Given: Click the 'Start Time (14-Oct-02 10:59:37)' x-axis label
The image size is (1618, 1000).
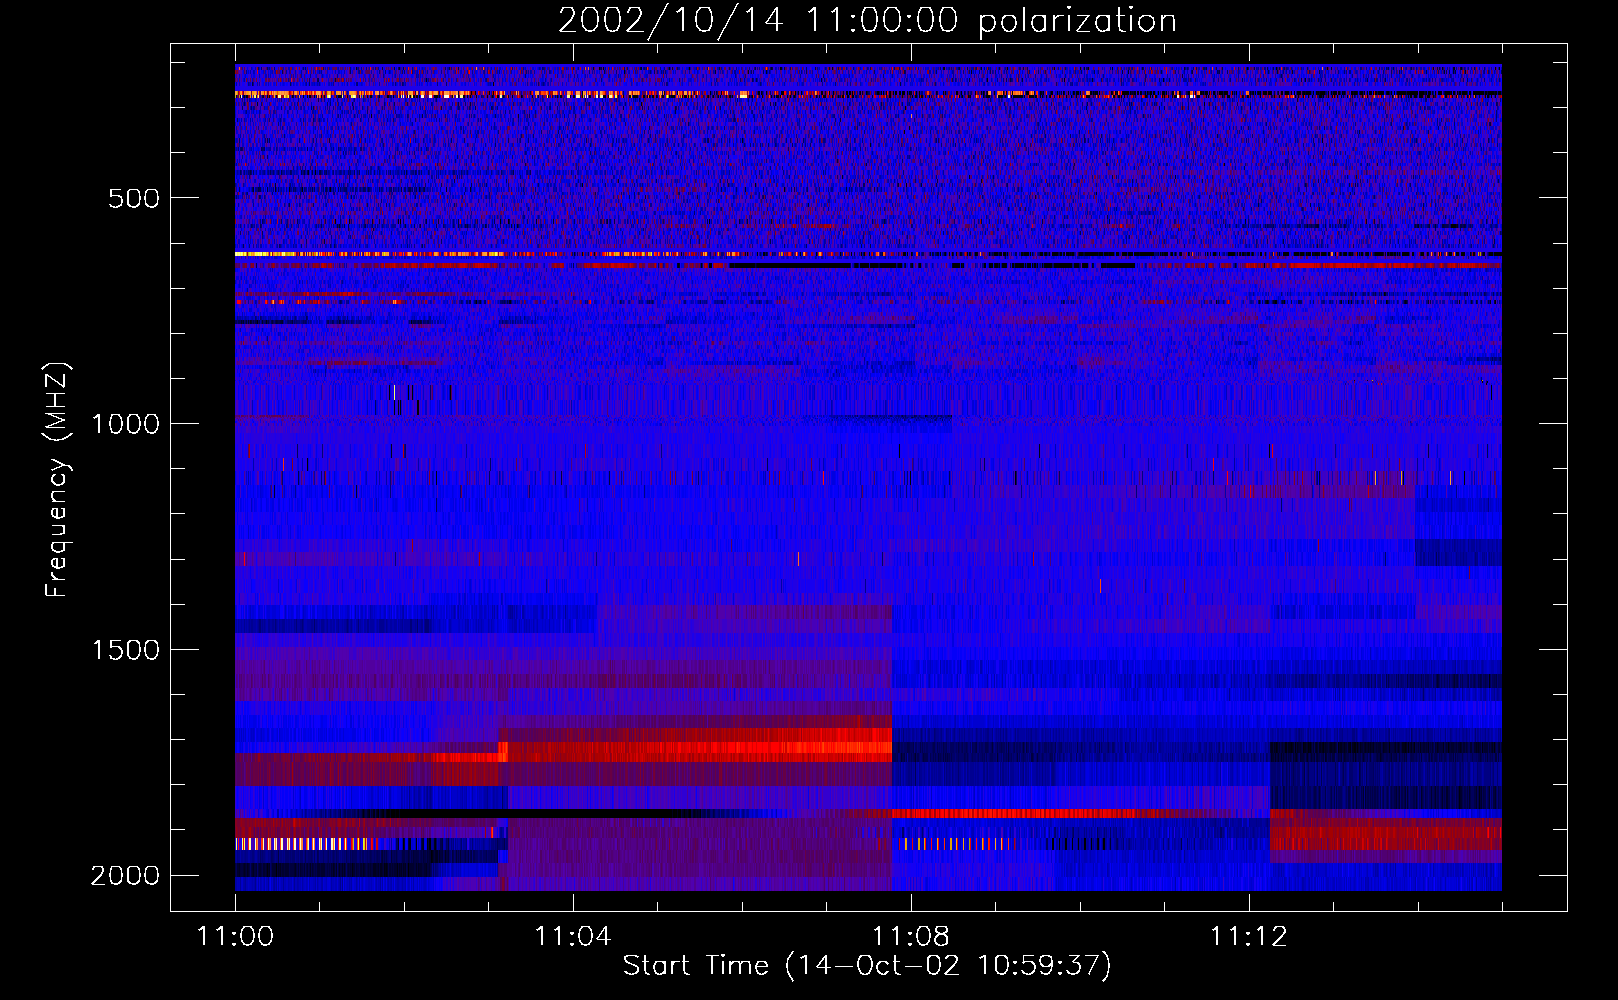Looking at the screenshot, I should [x=867, y=966].
